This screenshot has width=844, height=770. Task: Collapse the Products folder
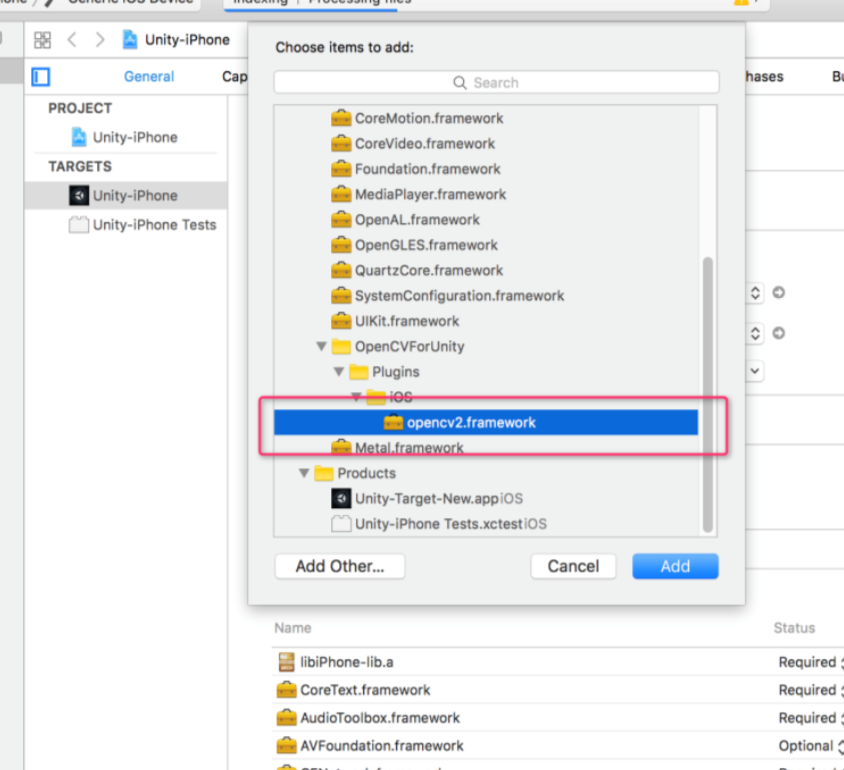click(x=304, y=473)
